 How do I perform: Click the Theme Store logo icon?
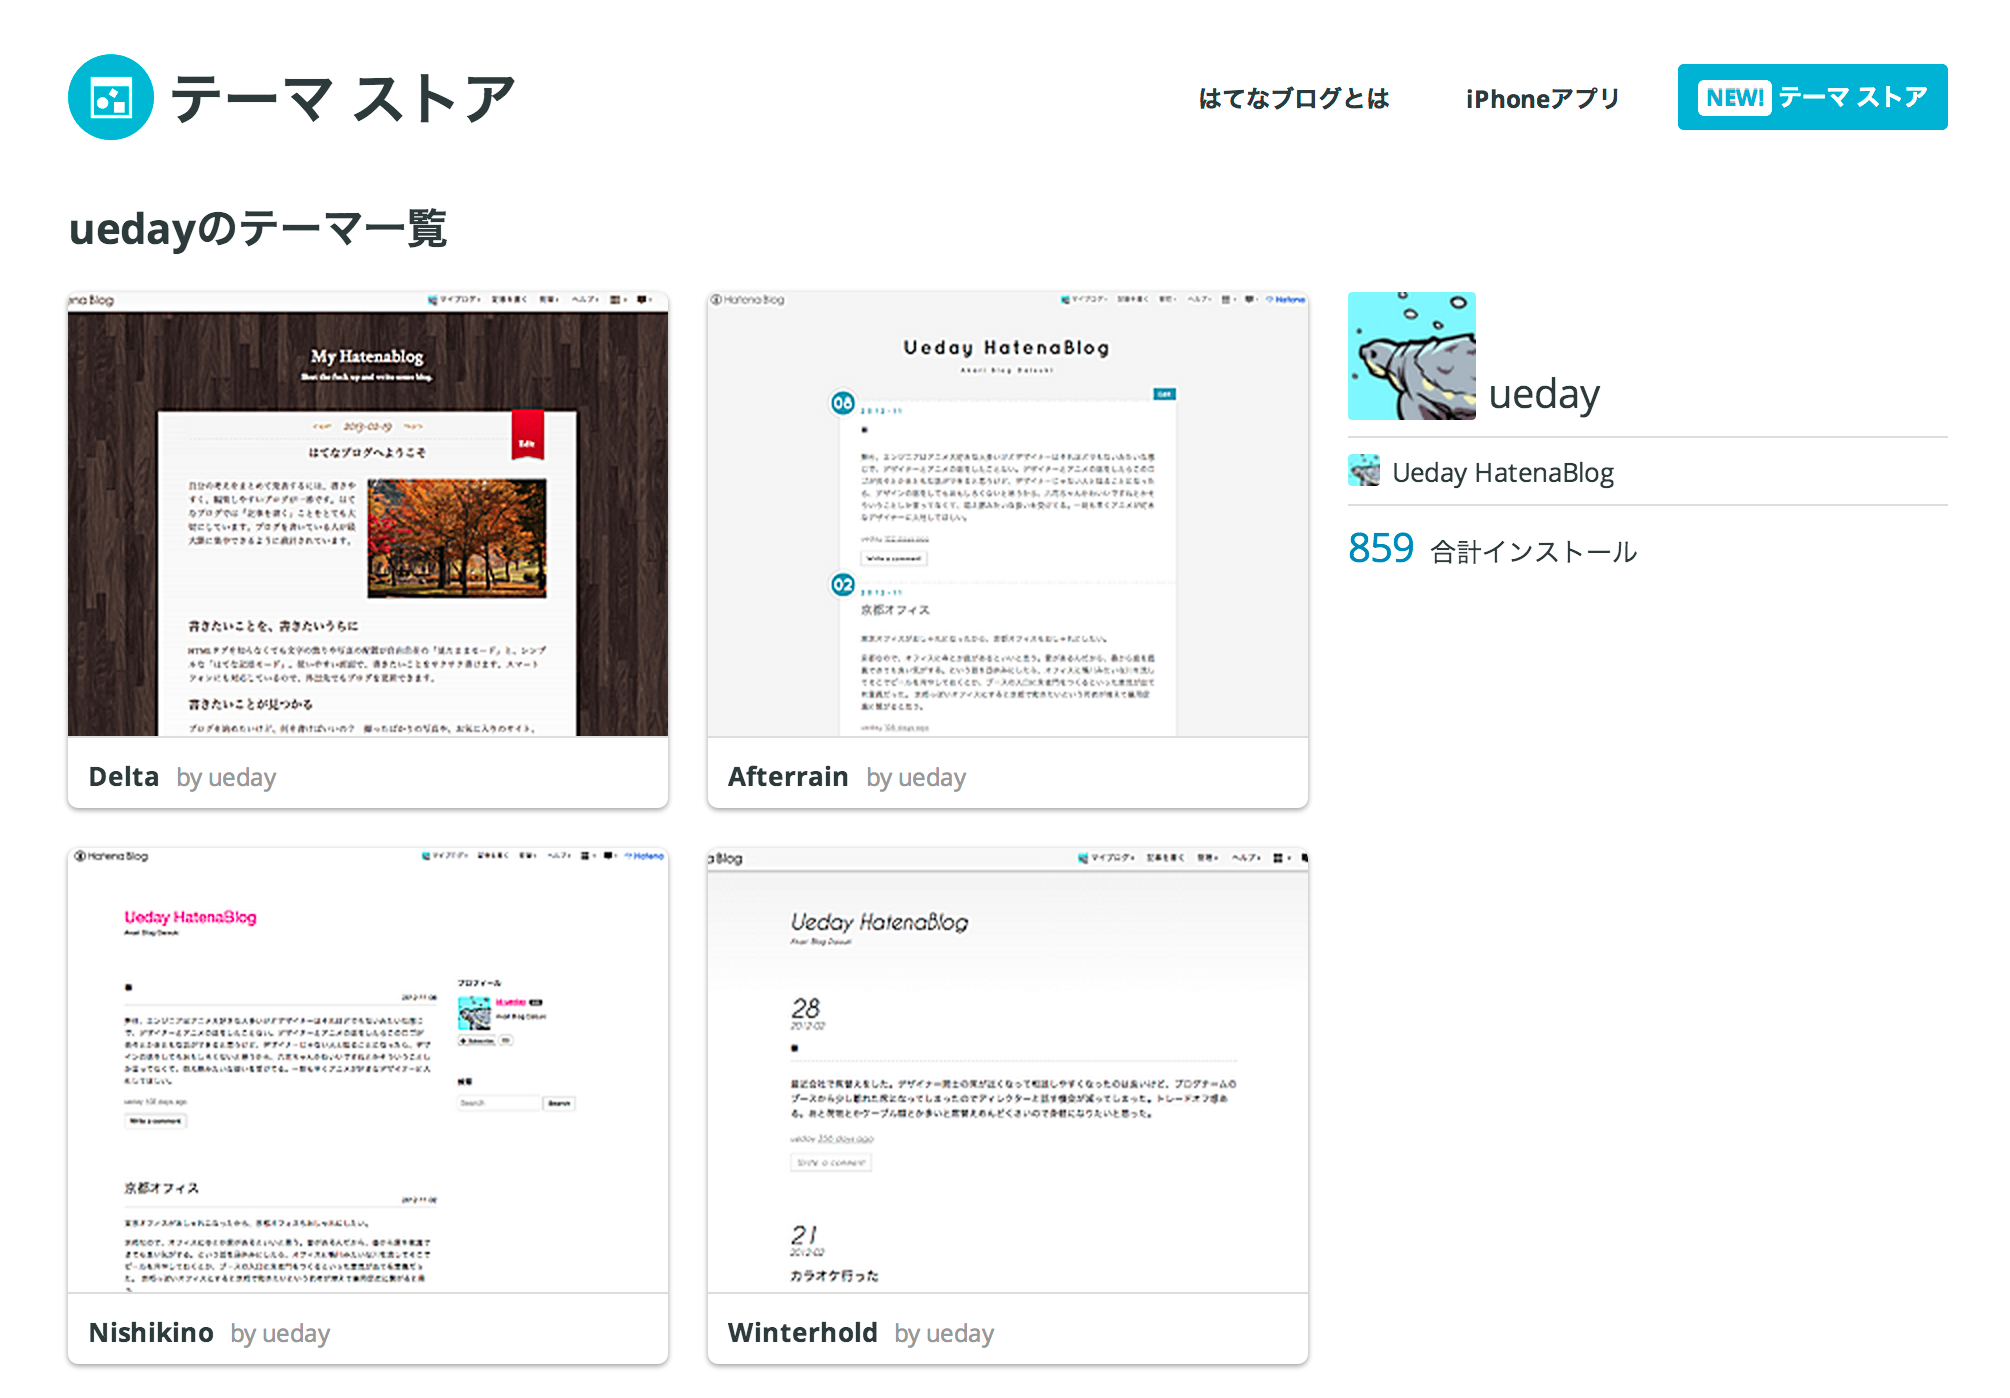111,97
